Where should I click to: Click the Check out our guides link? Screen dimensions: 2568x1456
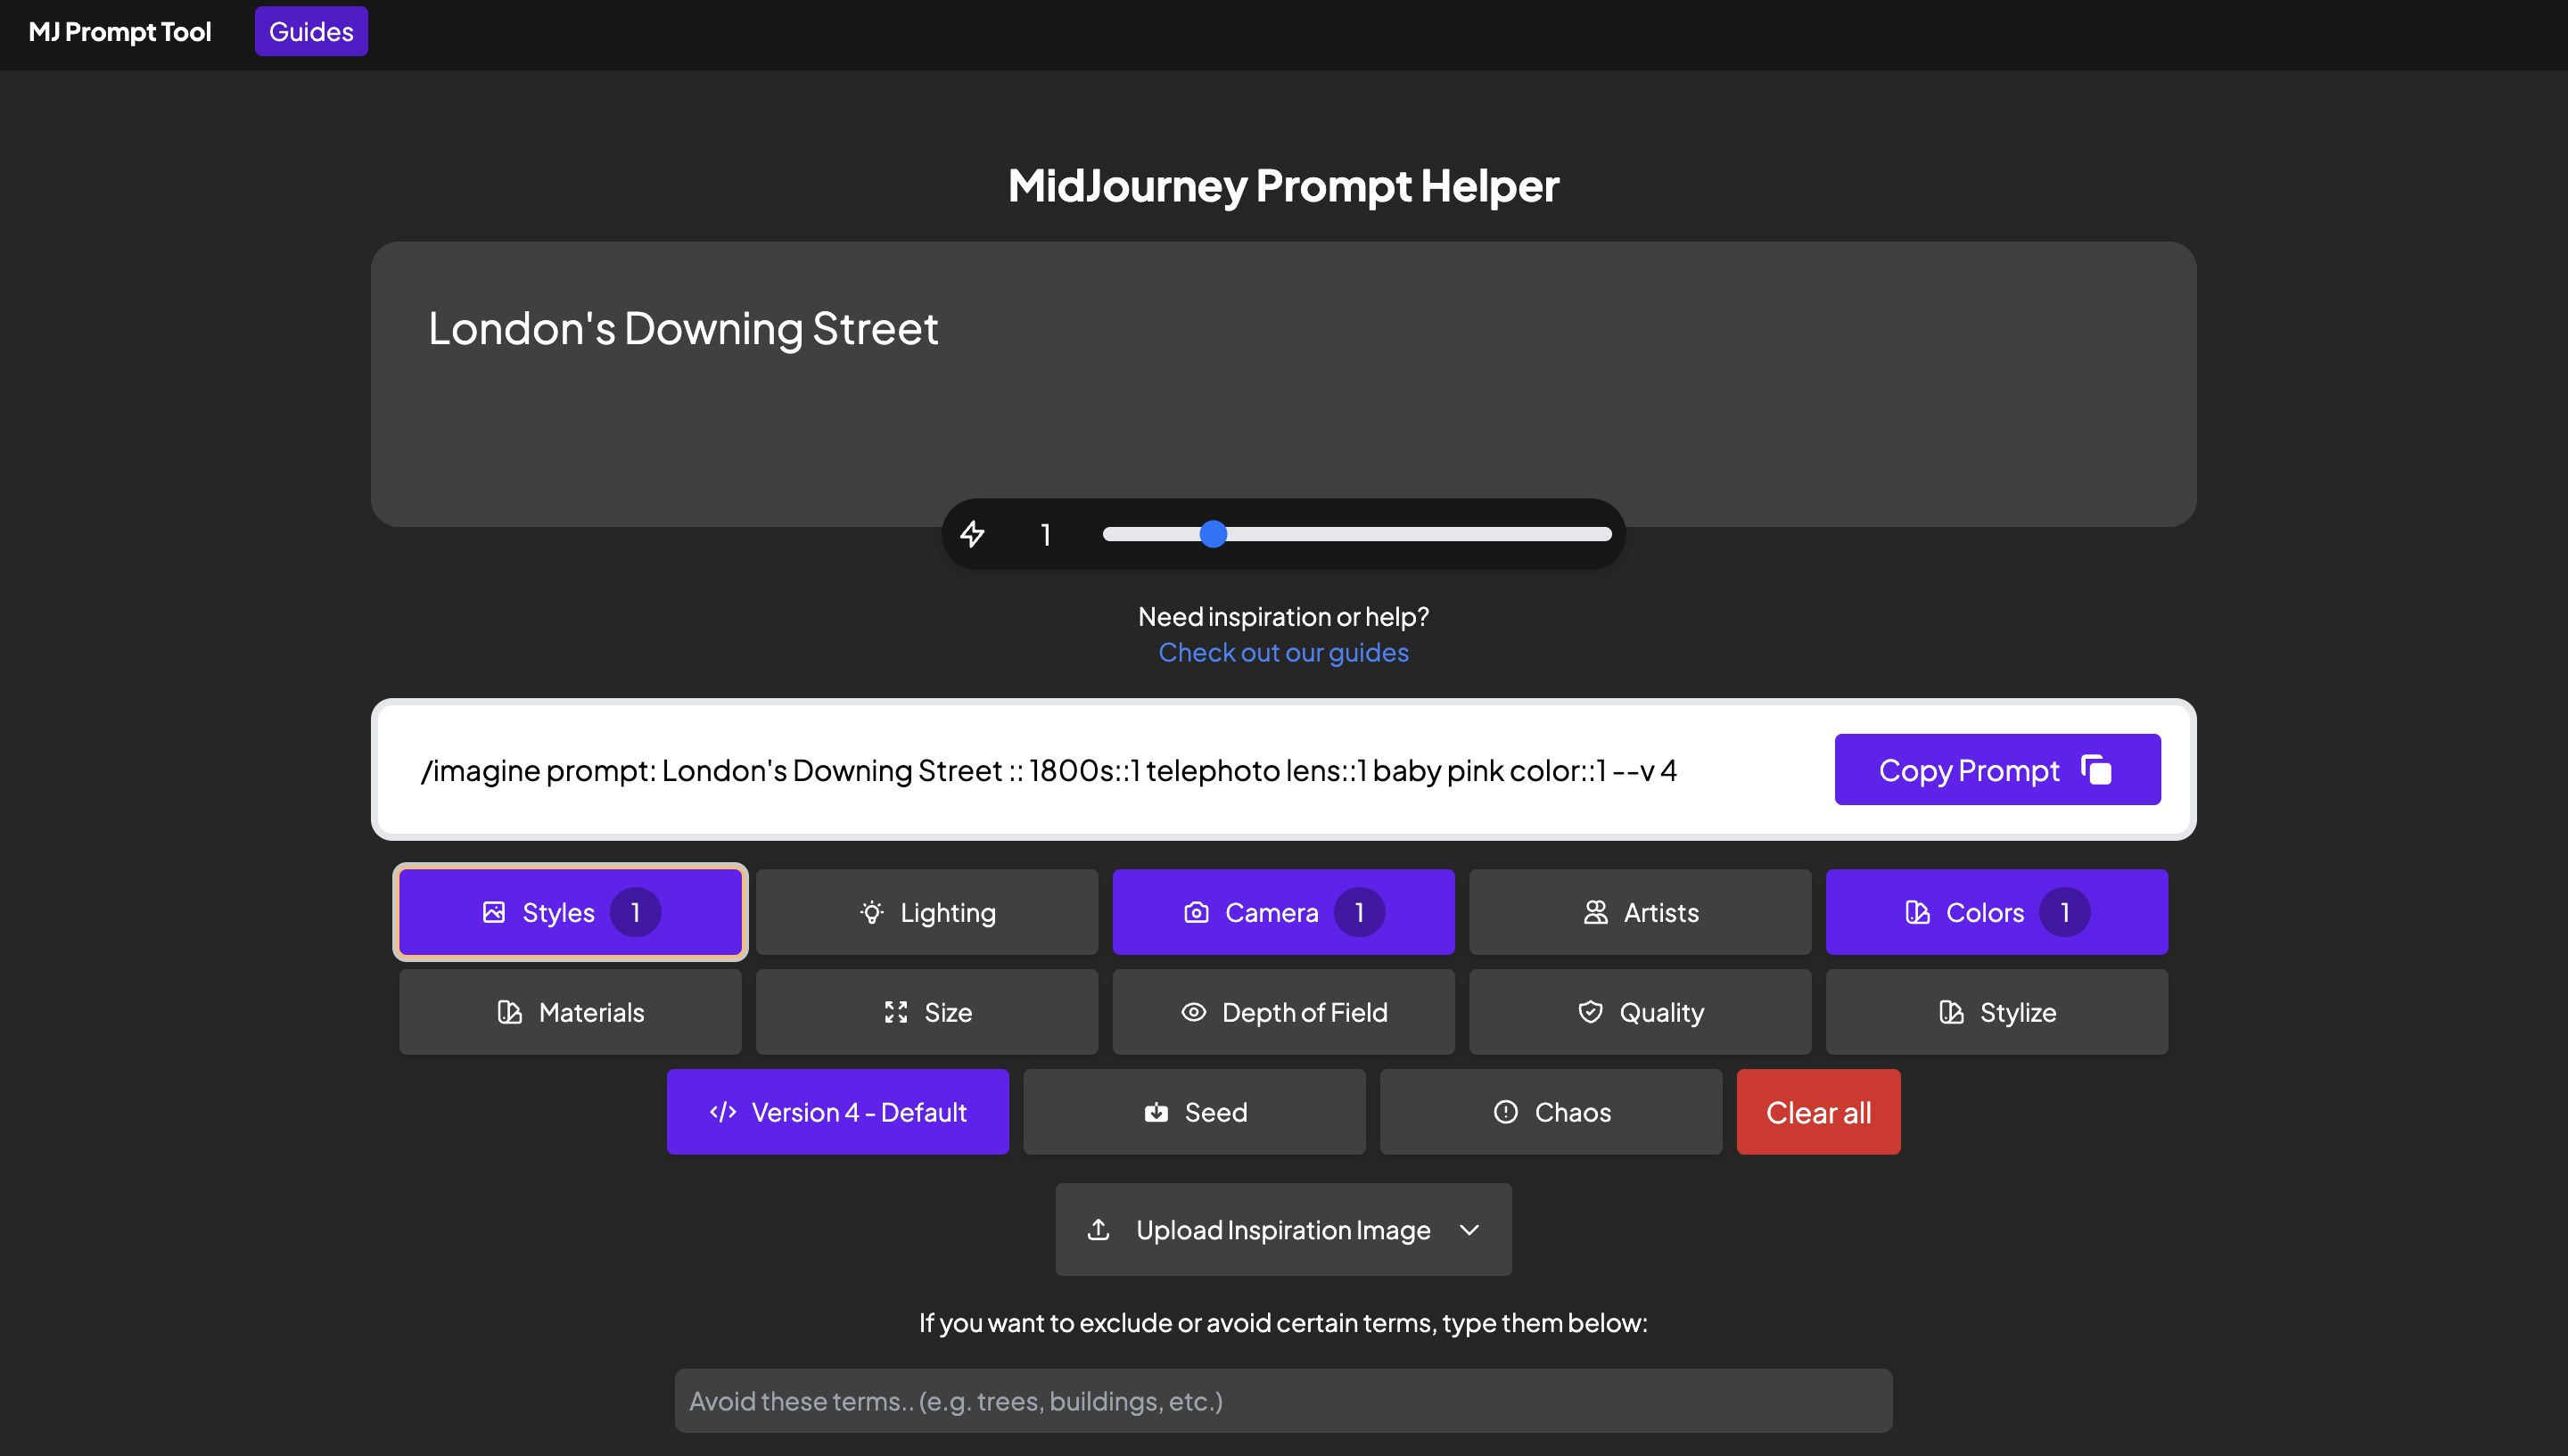coord(1283,652)
